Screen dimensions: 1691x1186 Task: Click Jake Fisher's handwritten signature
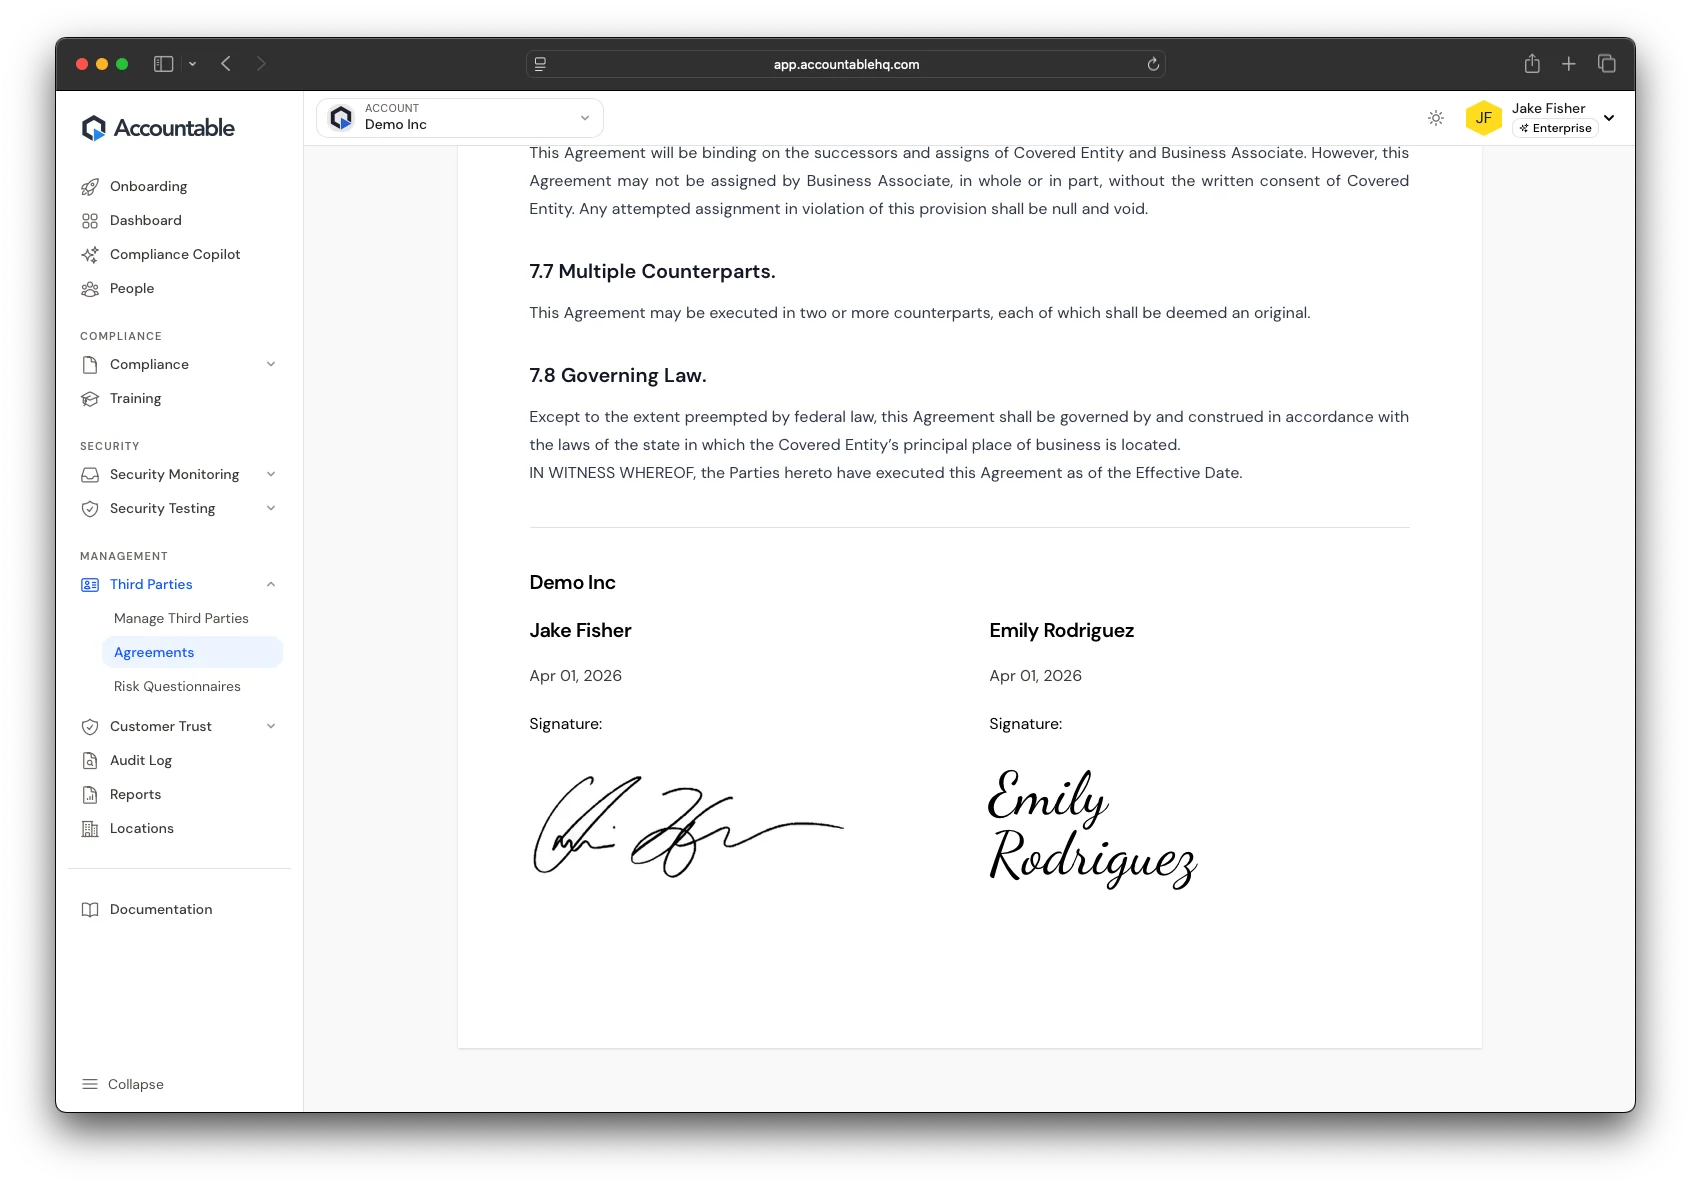coord(688,827)
